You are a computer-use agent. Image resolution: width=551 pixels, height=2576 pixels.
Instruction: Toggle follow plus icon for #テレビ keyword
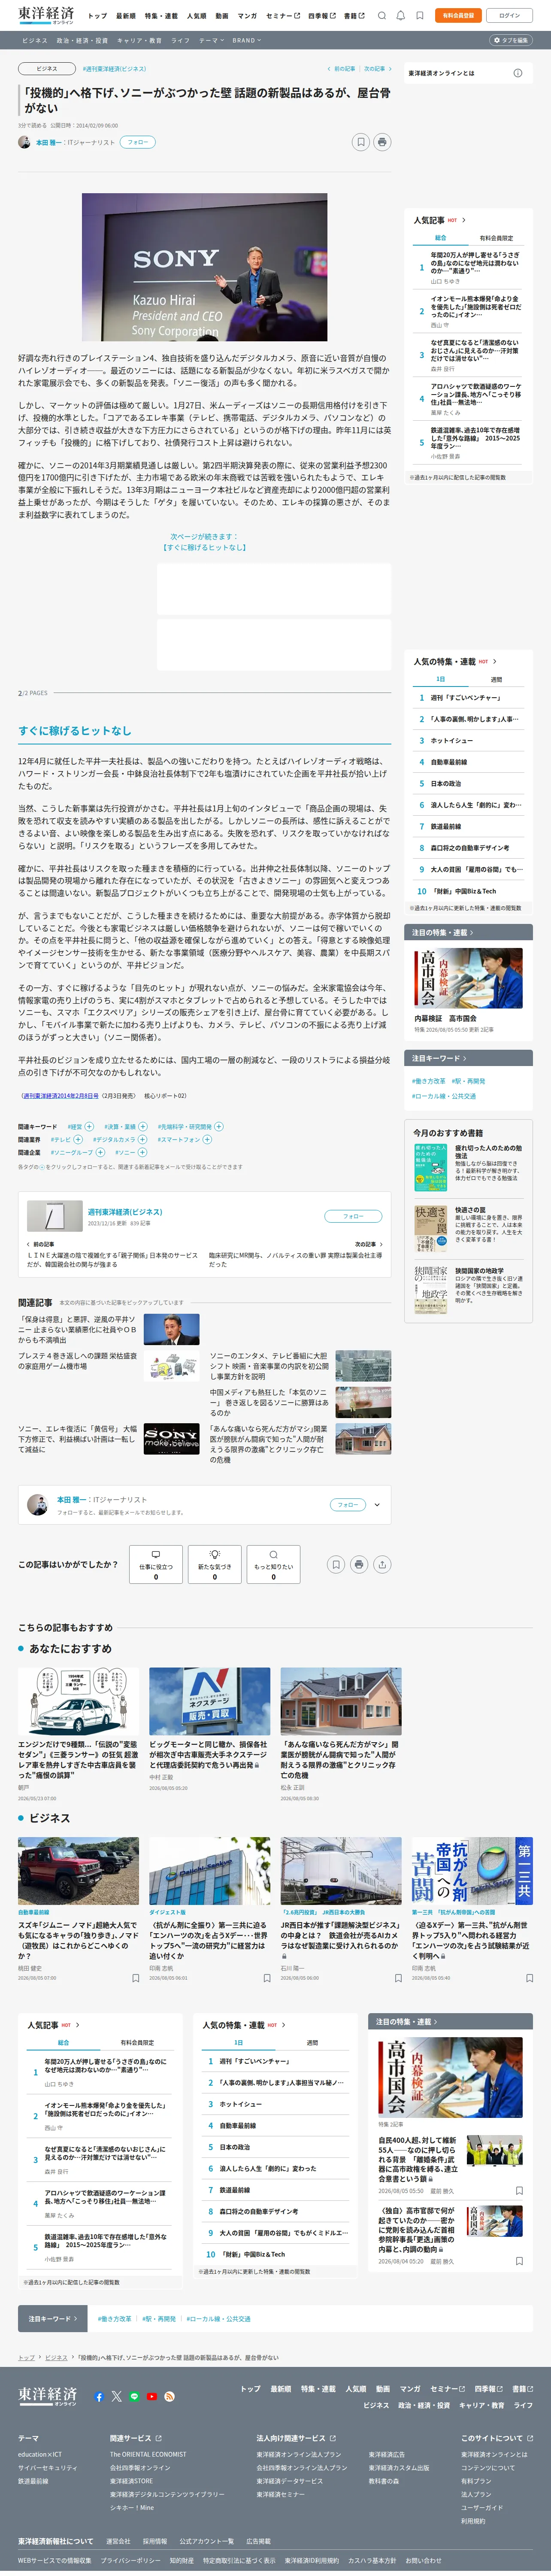click(79, 1139)
